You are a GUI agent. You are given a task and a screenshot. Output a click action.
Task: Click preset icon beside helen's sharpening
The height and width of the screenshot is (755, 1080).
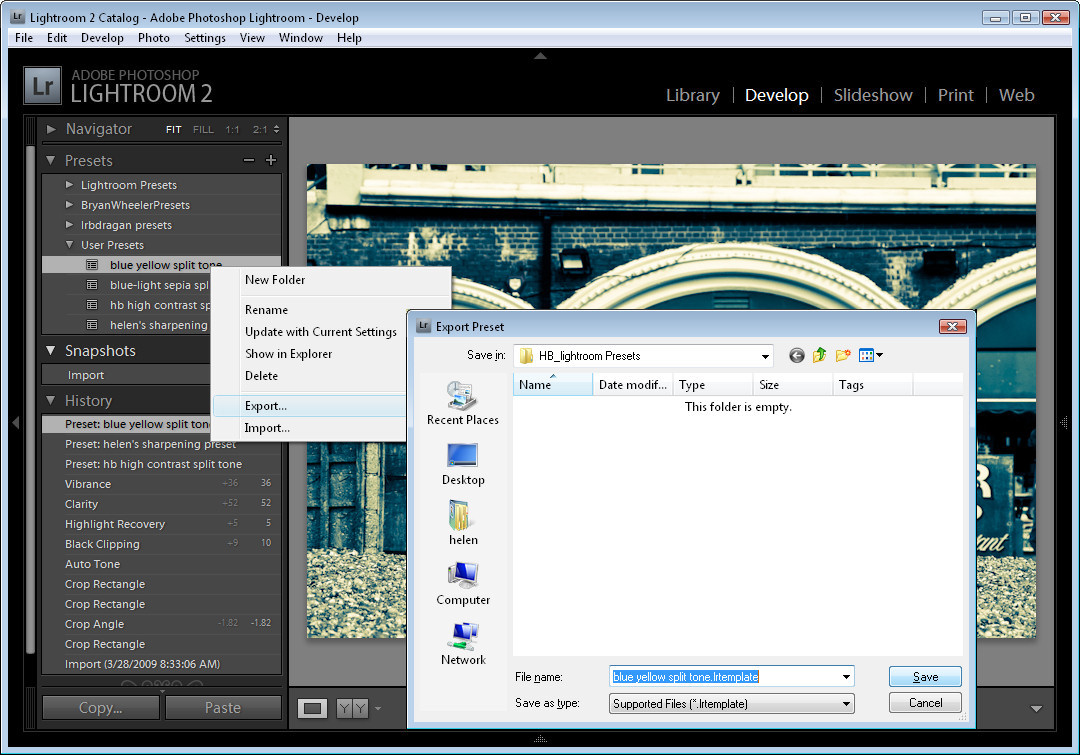click(92, 324)
